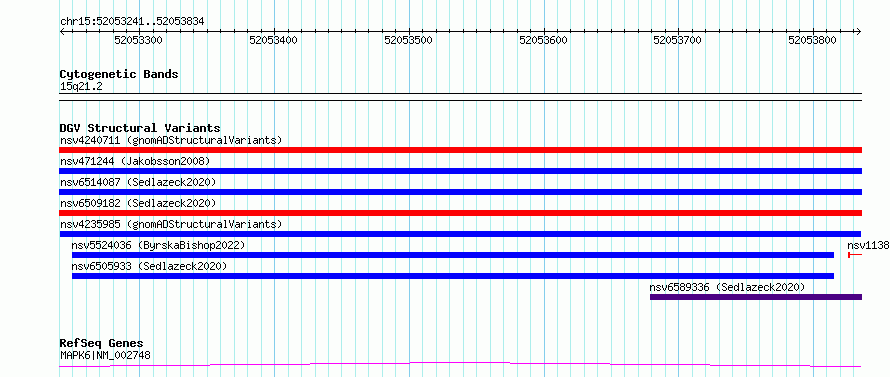
Task: Click the truncated nsv1138 variant label
Action: pos(868,245)
